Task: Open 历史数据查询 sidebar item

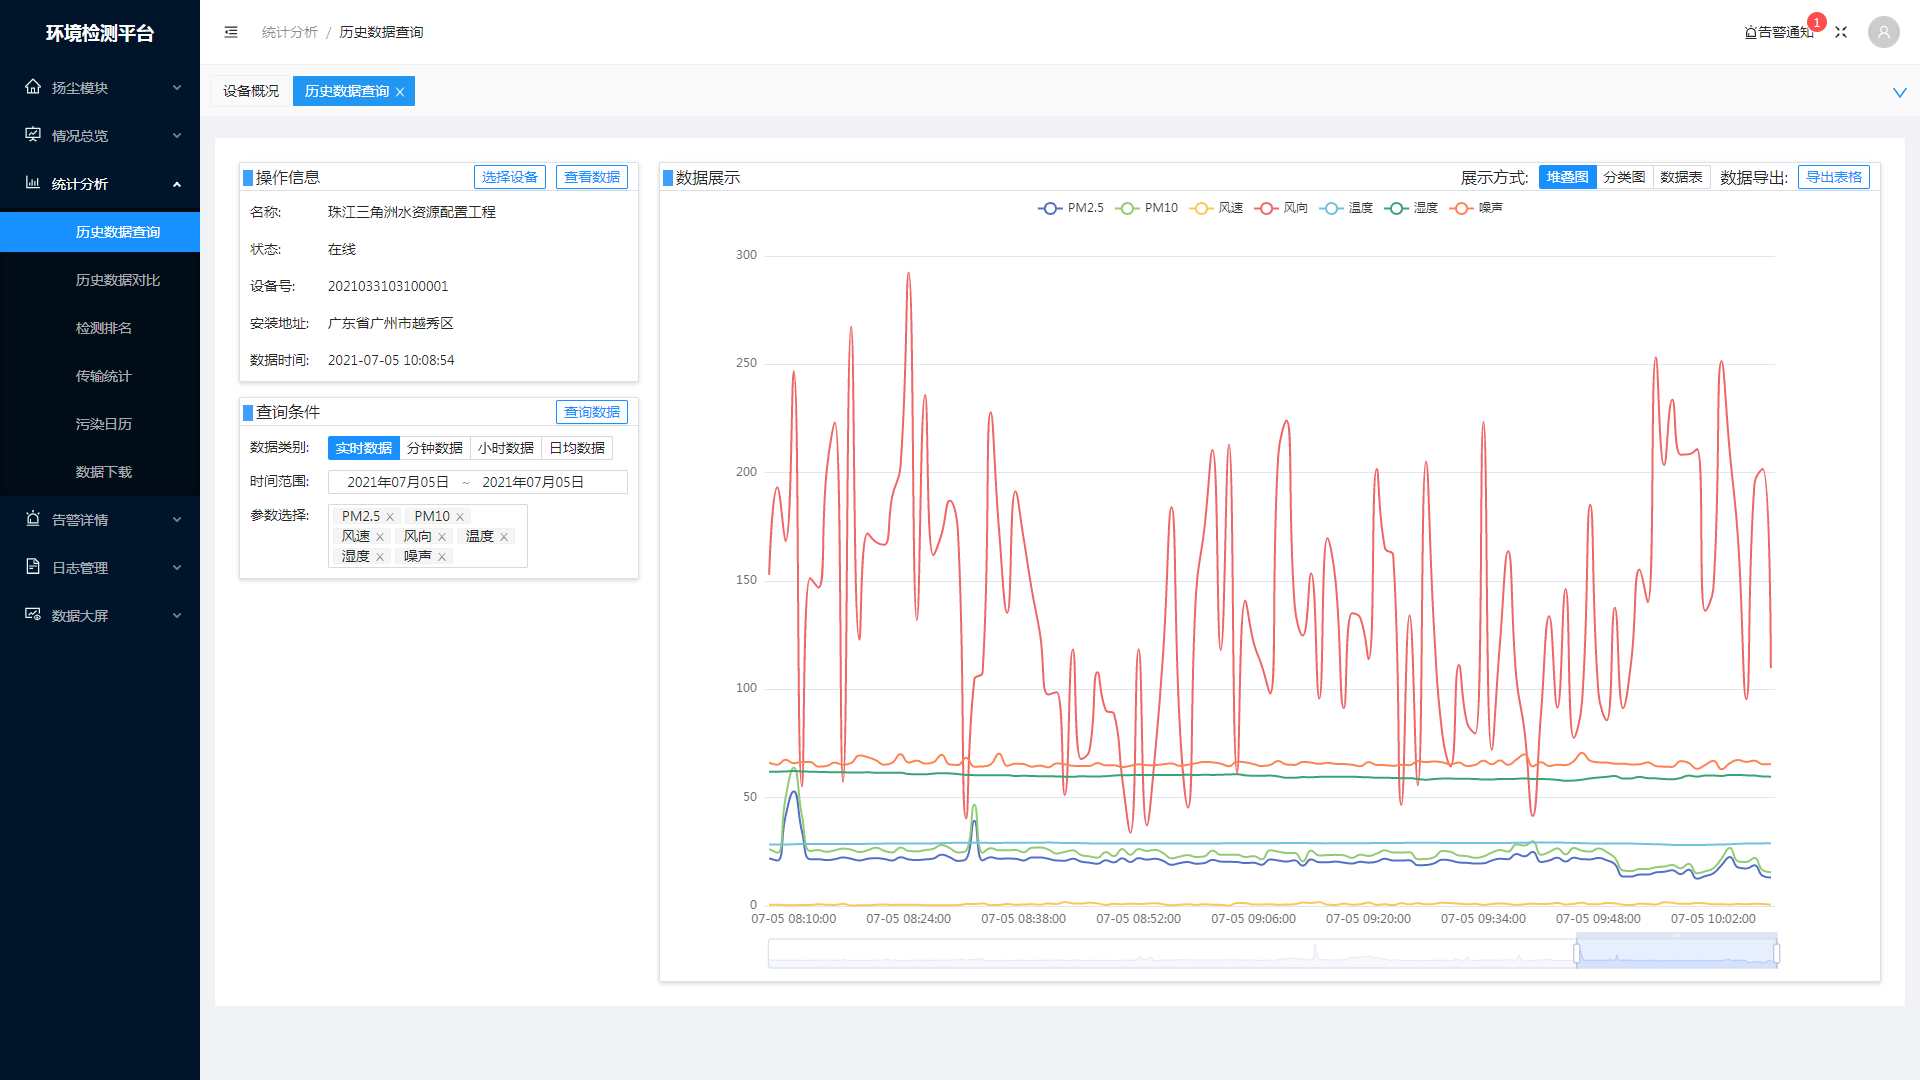Action: (100, 232)
